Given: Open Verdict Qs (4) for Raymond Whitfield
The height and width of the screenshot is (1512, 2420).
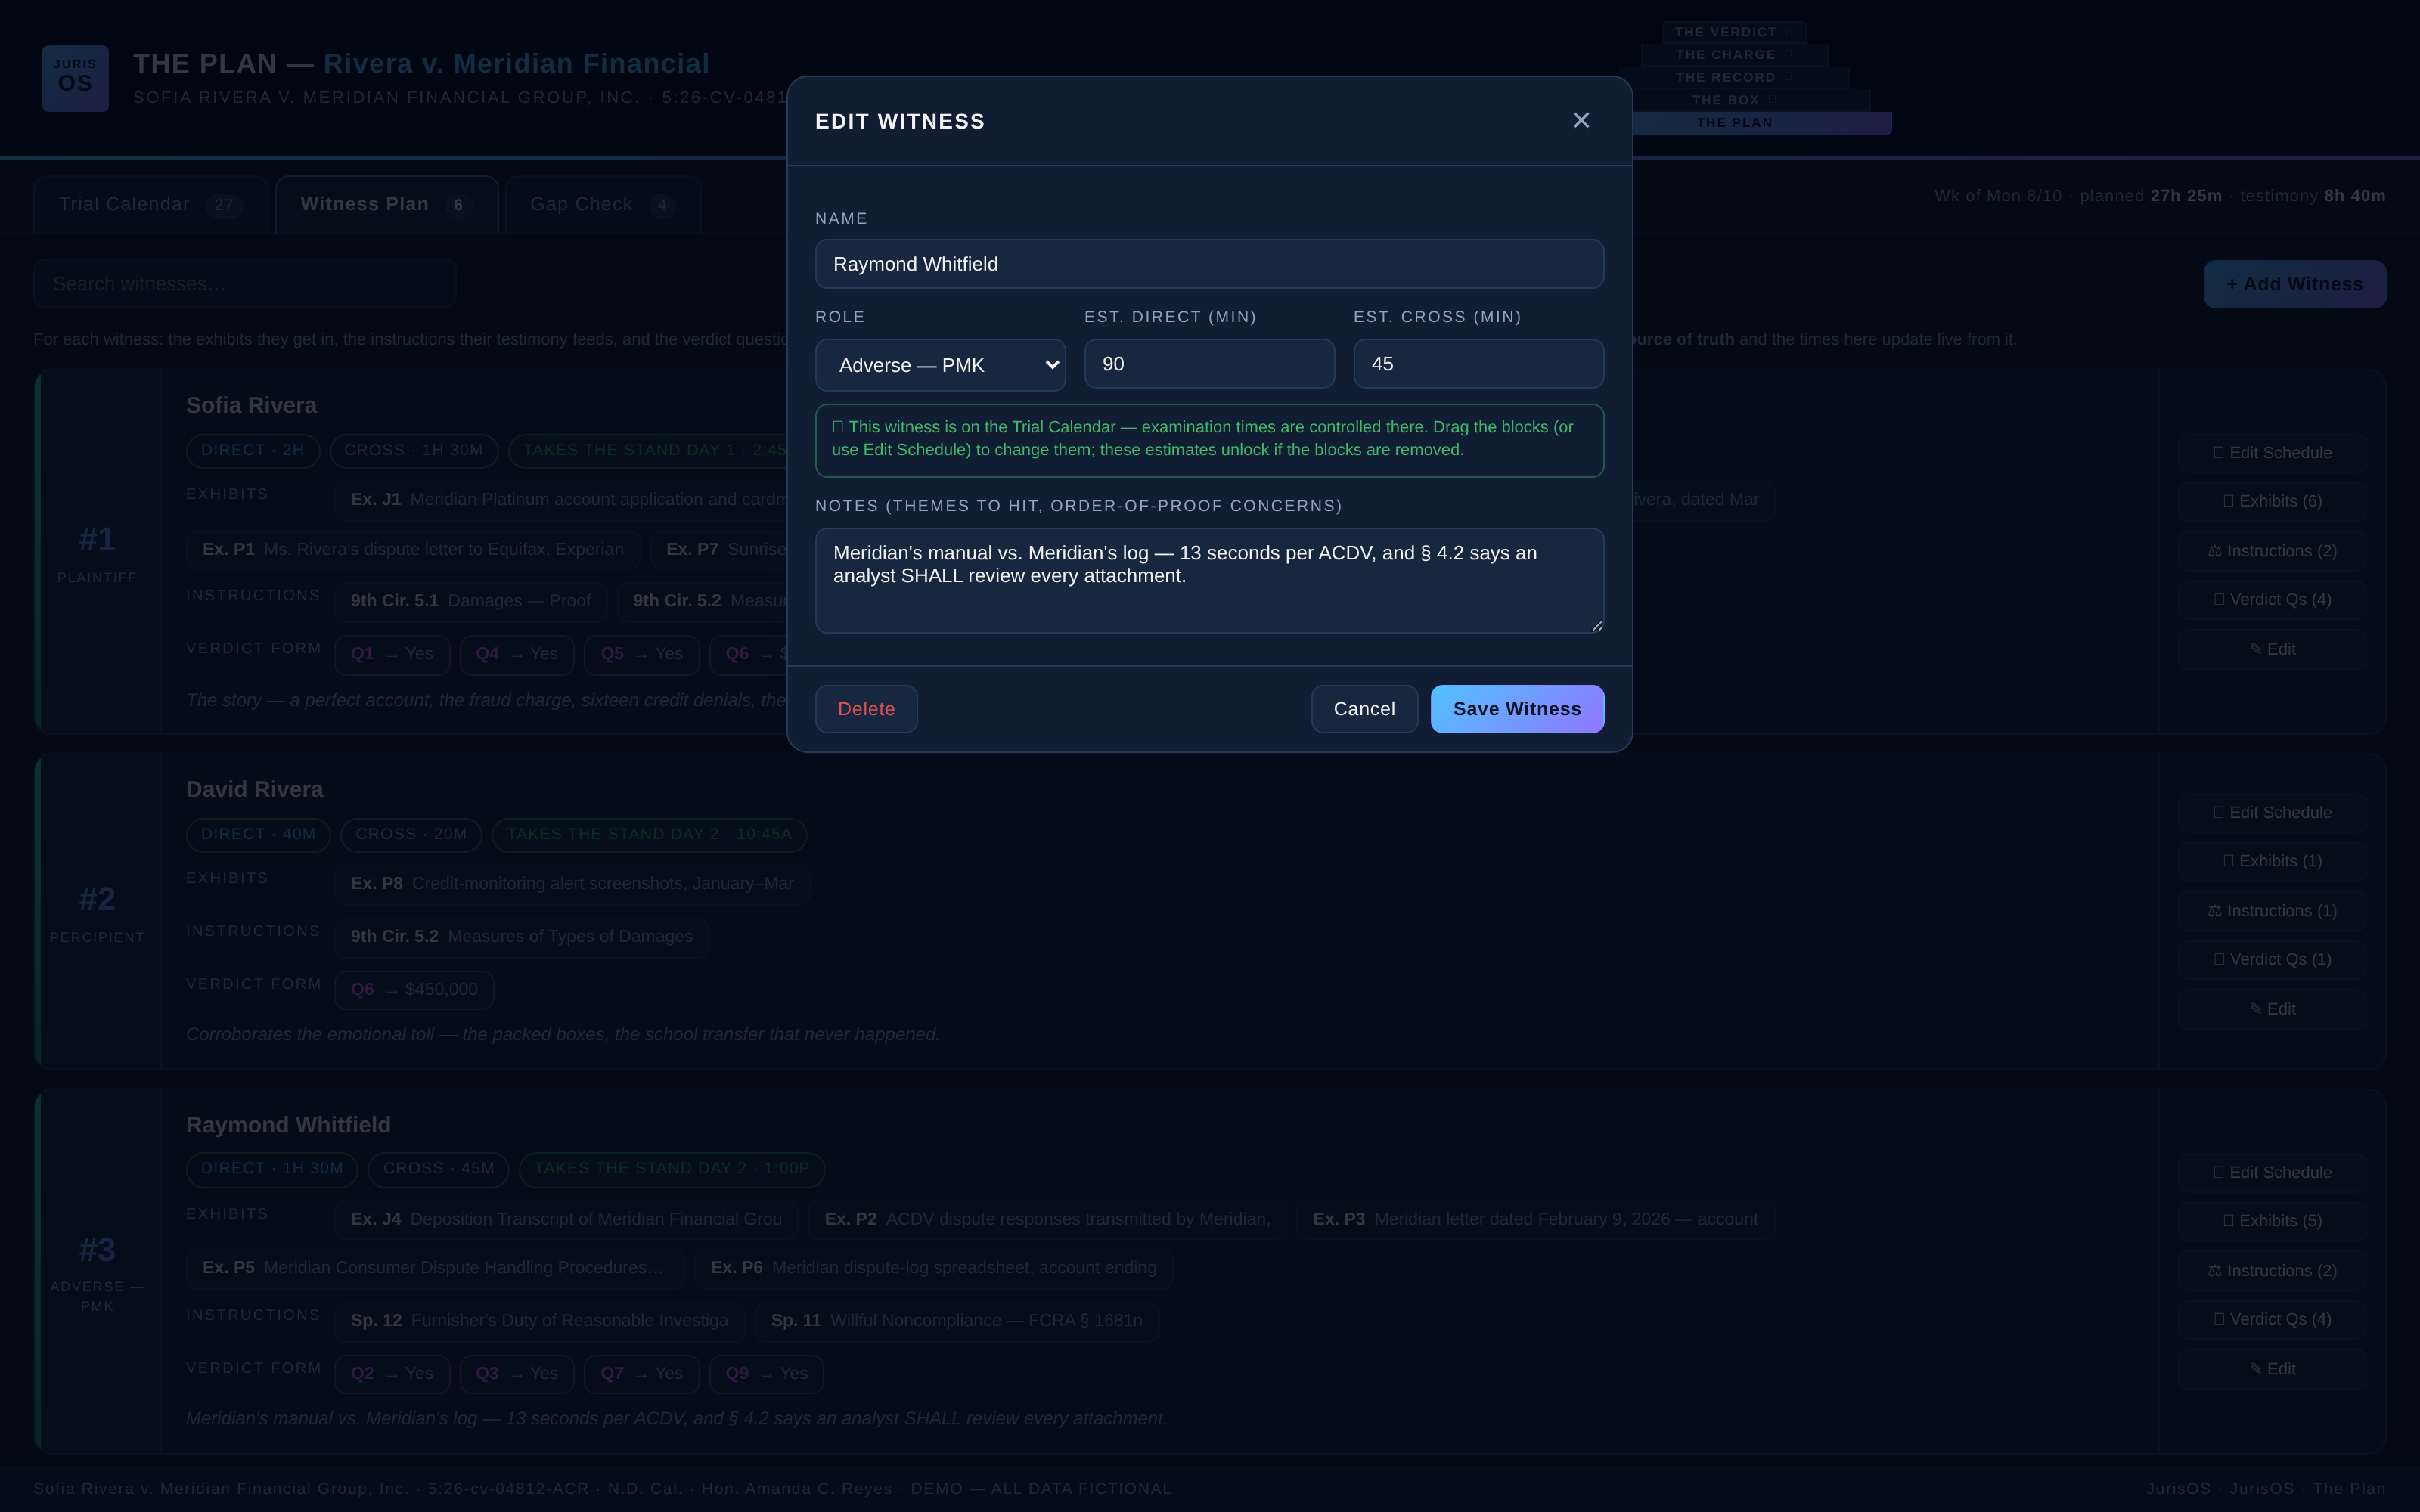Looking at the screenshot, I should 2272,1319.
